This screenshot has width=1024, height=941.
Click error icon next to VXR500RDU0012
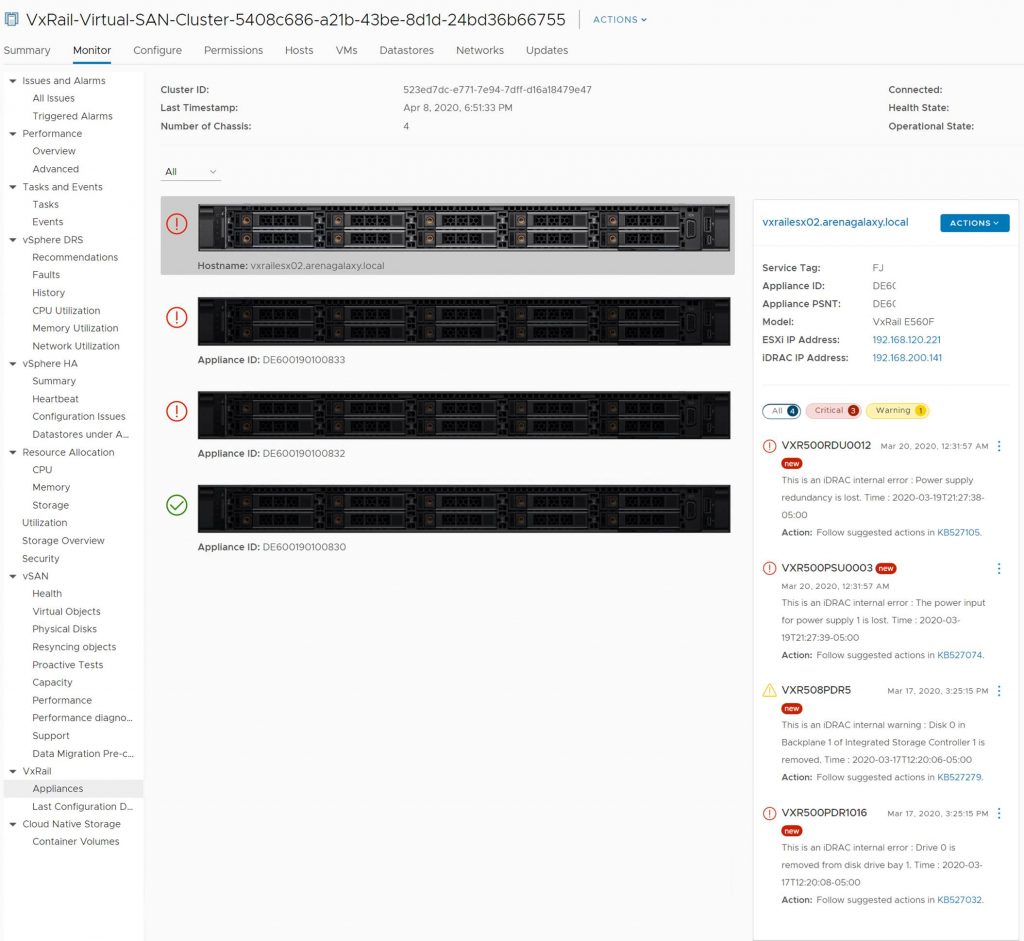(x=769, y=446)
